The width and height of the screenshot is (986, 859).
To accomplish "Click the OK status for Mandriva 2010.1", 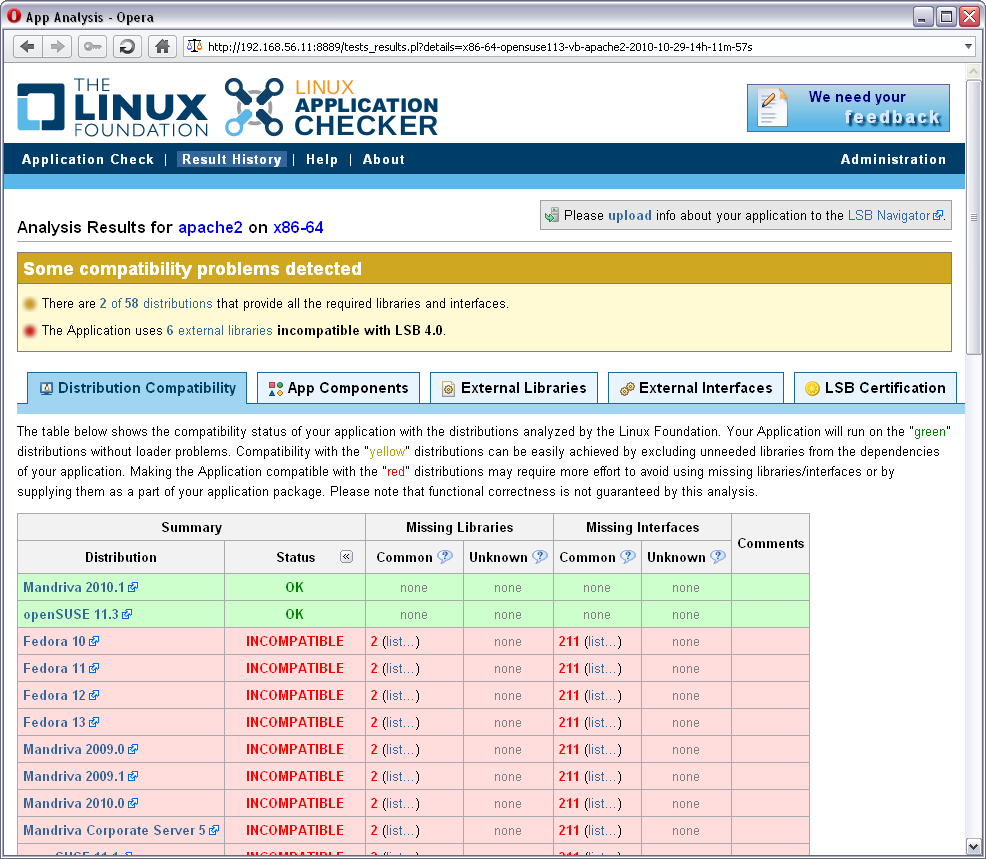I will coord(294,587).
